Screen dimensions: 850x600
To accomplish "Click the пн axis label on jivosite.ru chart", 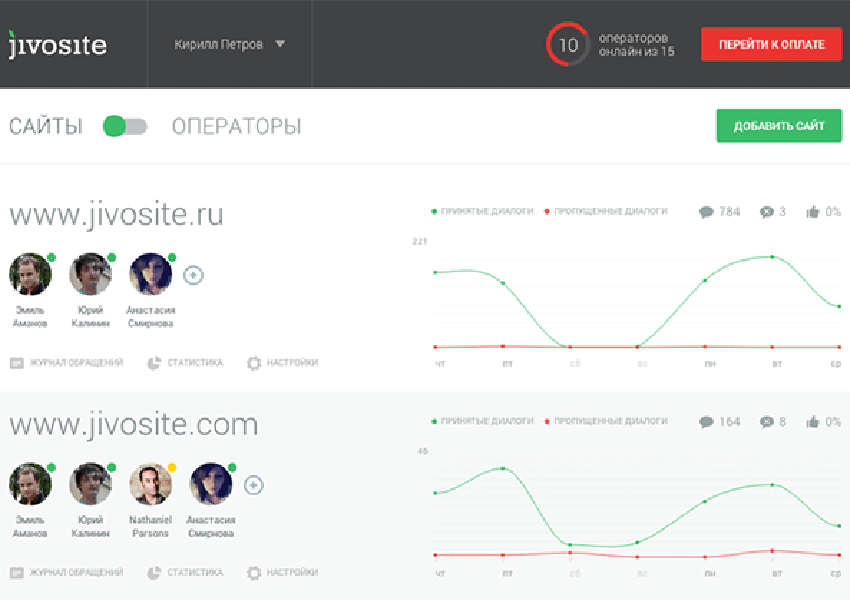I will point(710,364).
